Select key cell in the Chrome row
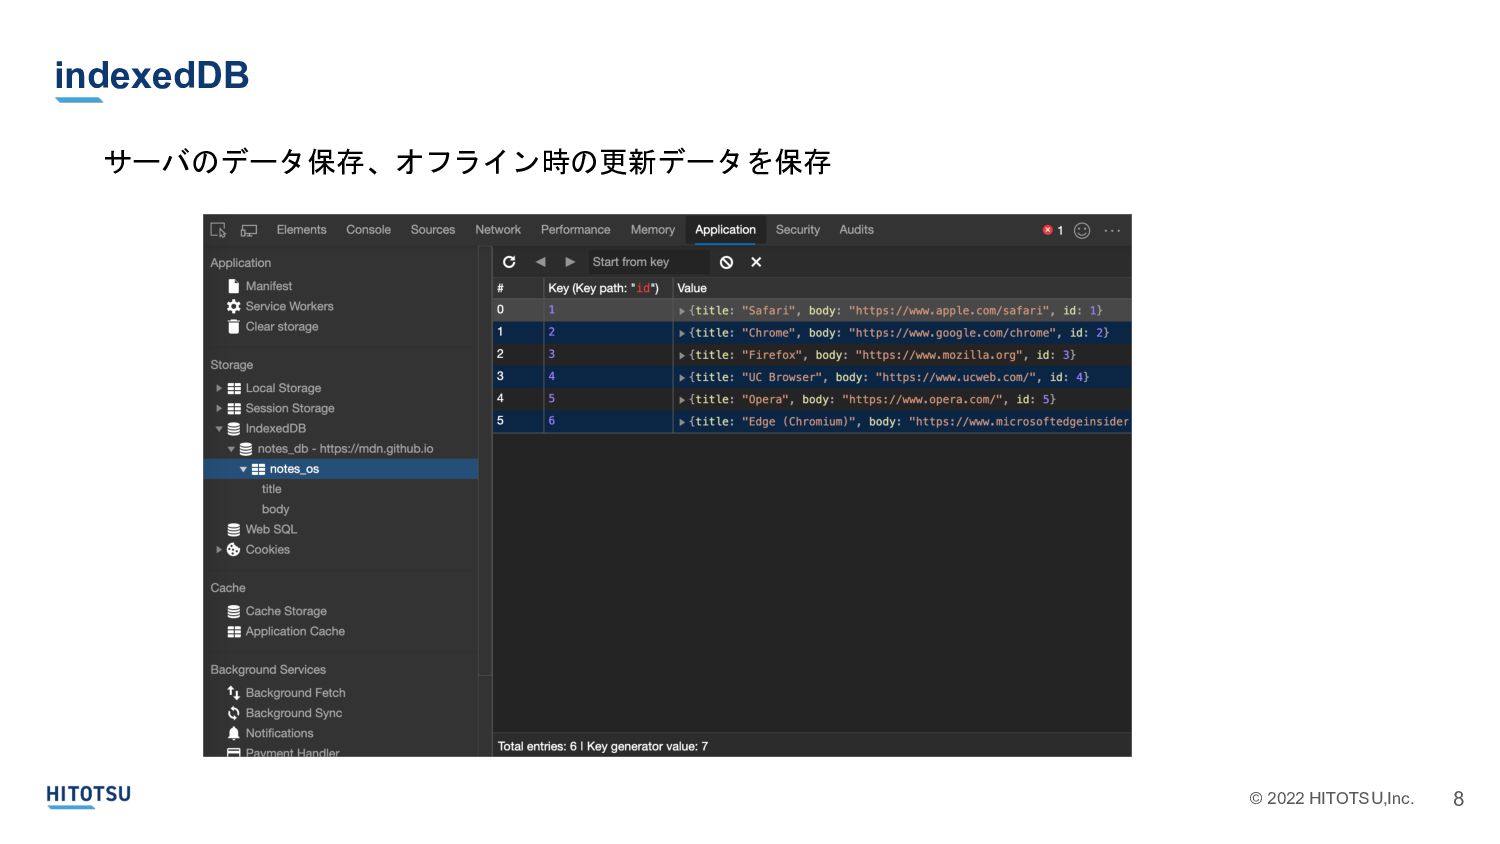1500x844 pixels. pyautogui.click(x=608, y=332)
